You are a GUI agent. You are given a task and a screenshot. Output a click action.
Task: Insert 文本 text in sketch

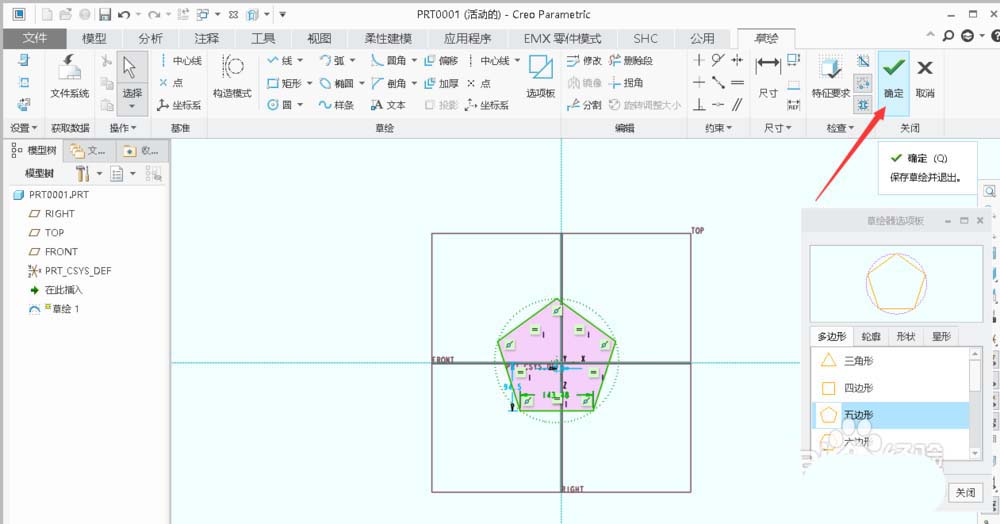pos(388,105)
